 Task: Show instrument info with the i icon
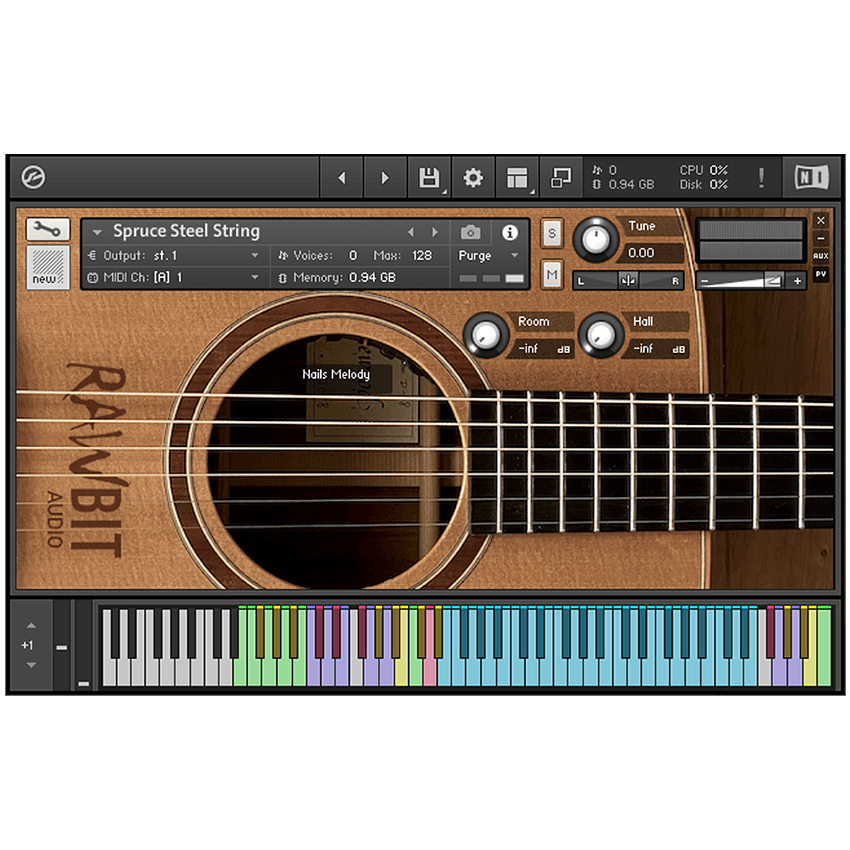click(510, 233)
